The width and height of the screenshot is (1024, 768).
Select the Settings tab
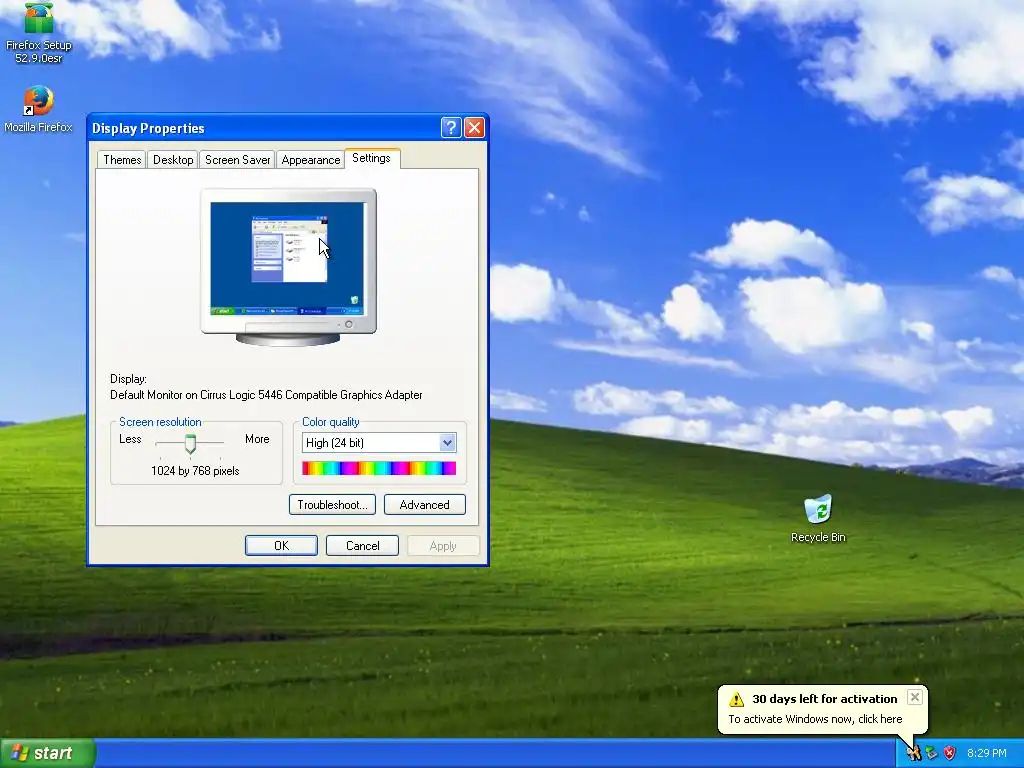372,158
